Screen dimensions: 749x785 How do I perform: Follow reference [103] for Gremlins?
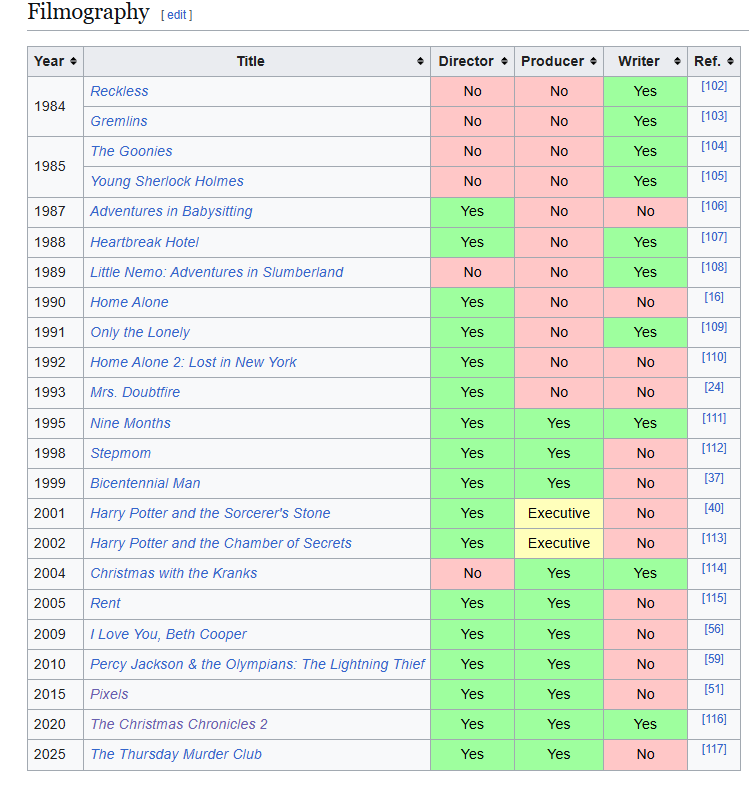[714, 116]
